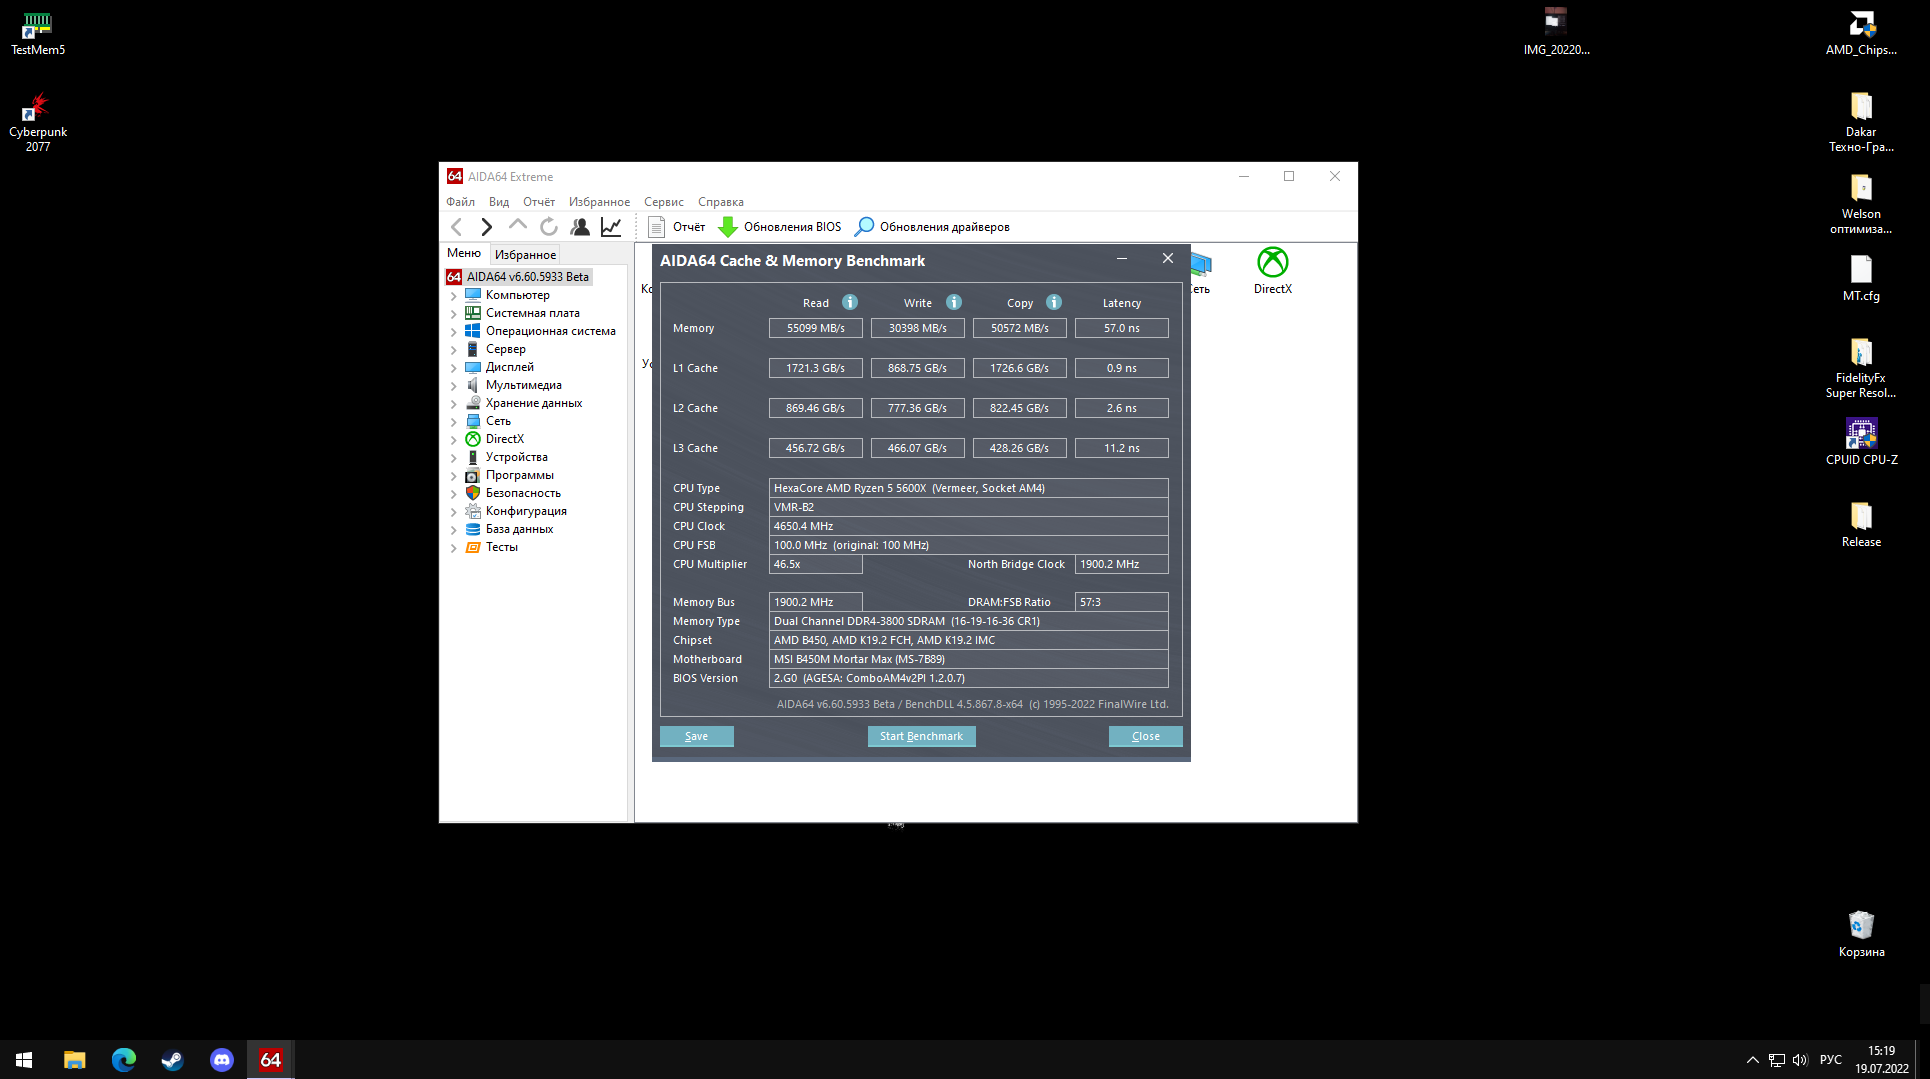The width and height of the screenshot is (1930, 1079).
Task: Open File Explorer from the taskbar
Action: tap(75, 1060)
